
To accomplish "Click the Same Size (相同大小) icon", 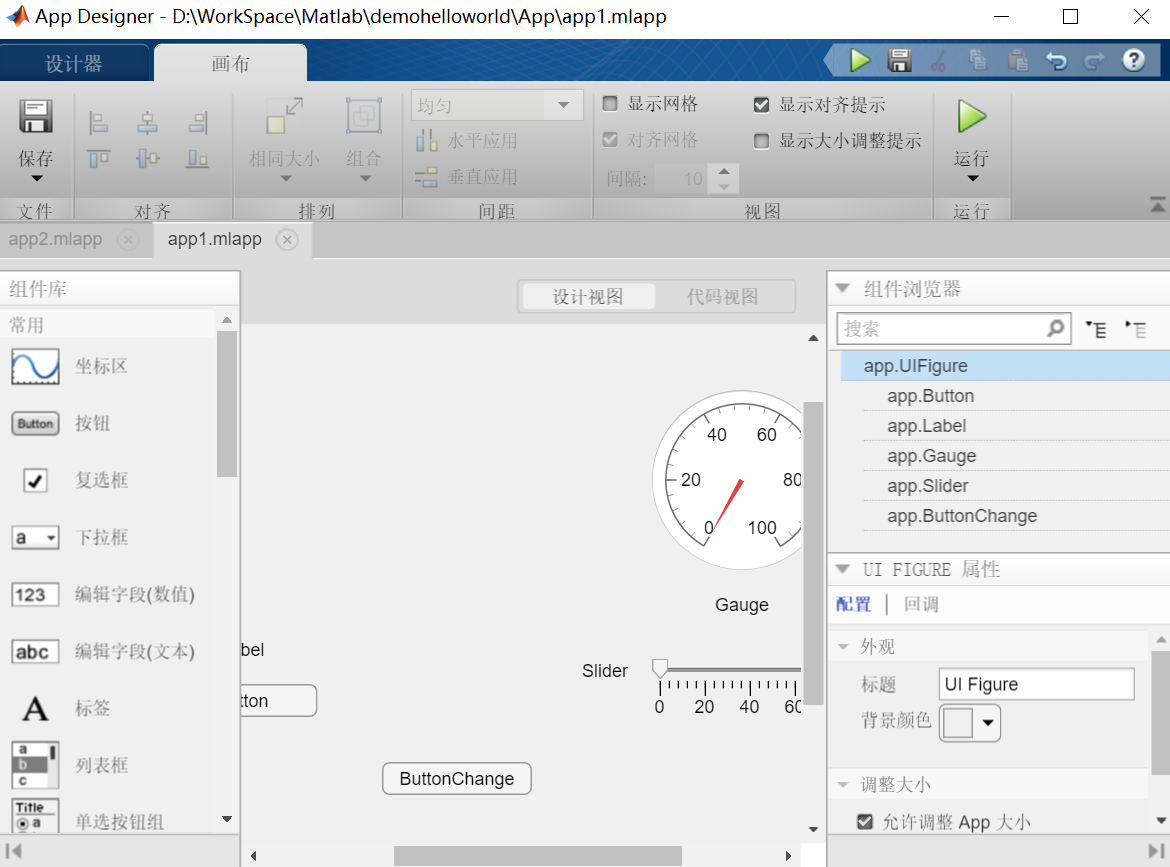I will pos(284,116).
